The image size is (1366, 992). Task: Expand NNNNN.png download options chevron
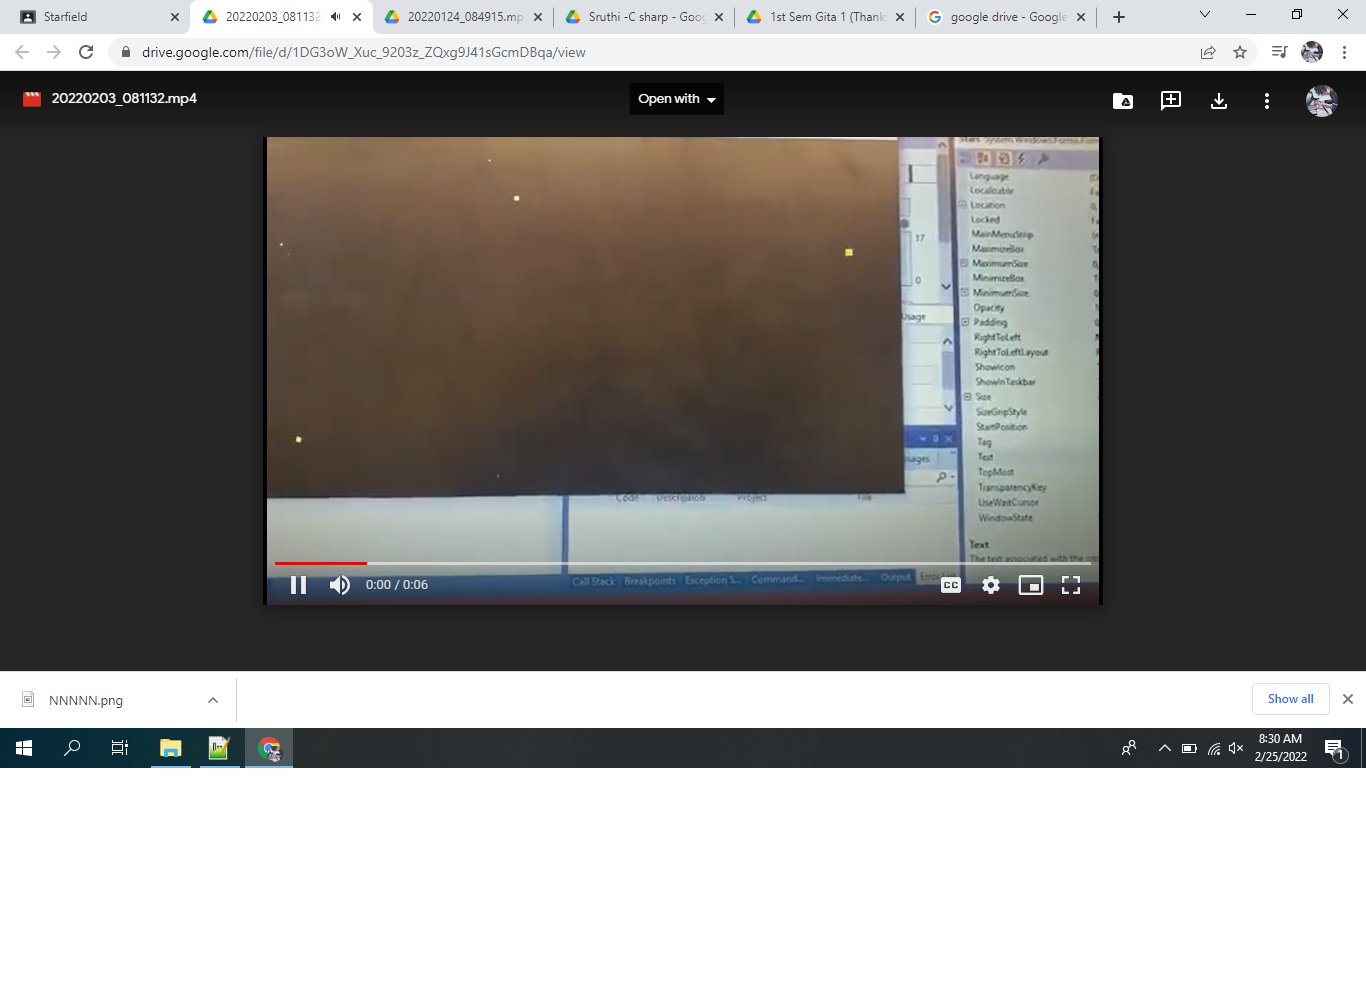tap(213, 700)
